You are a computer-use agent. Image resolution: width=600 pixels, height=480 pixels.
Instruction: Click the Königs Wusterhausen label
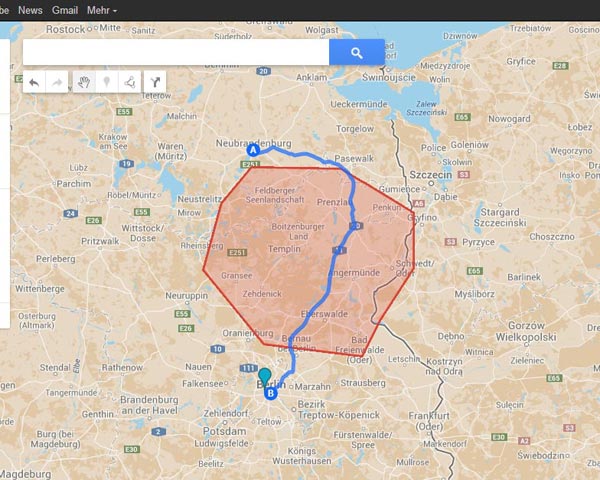[x=302, y=456]
